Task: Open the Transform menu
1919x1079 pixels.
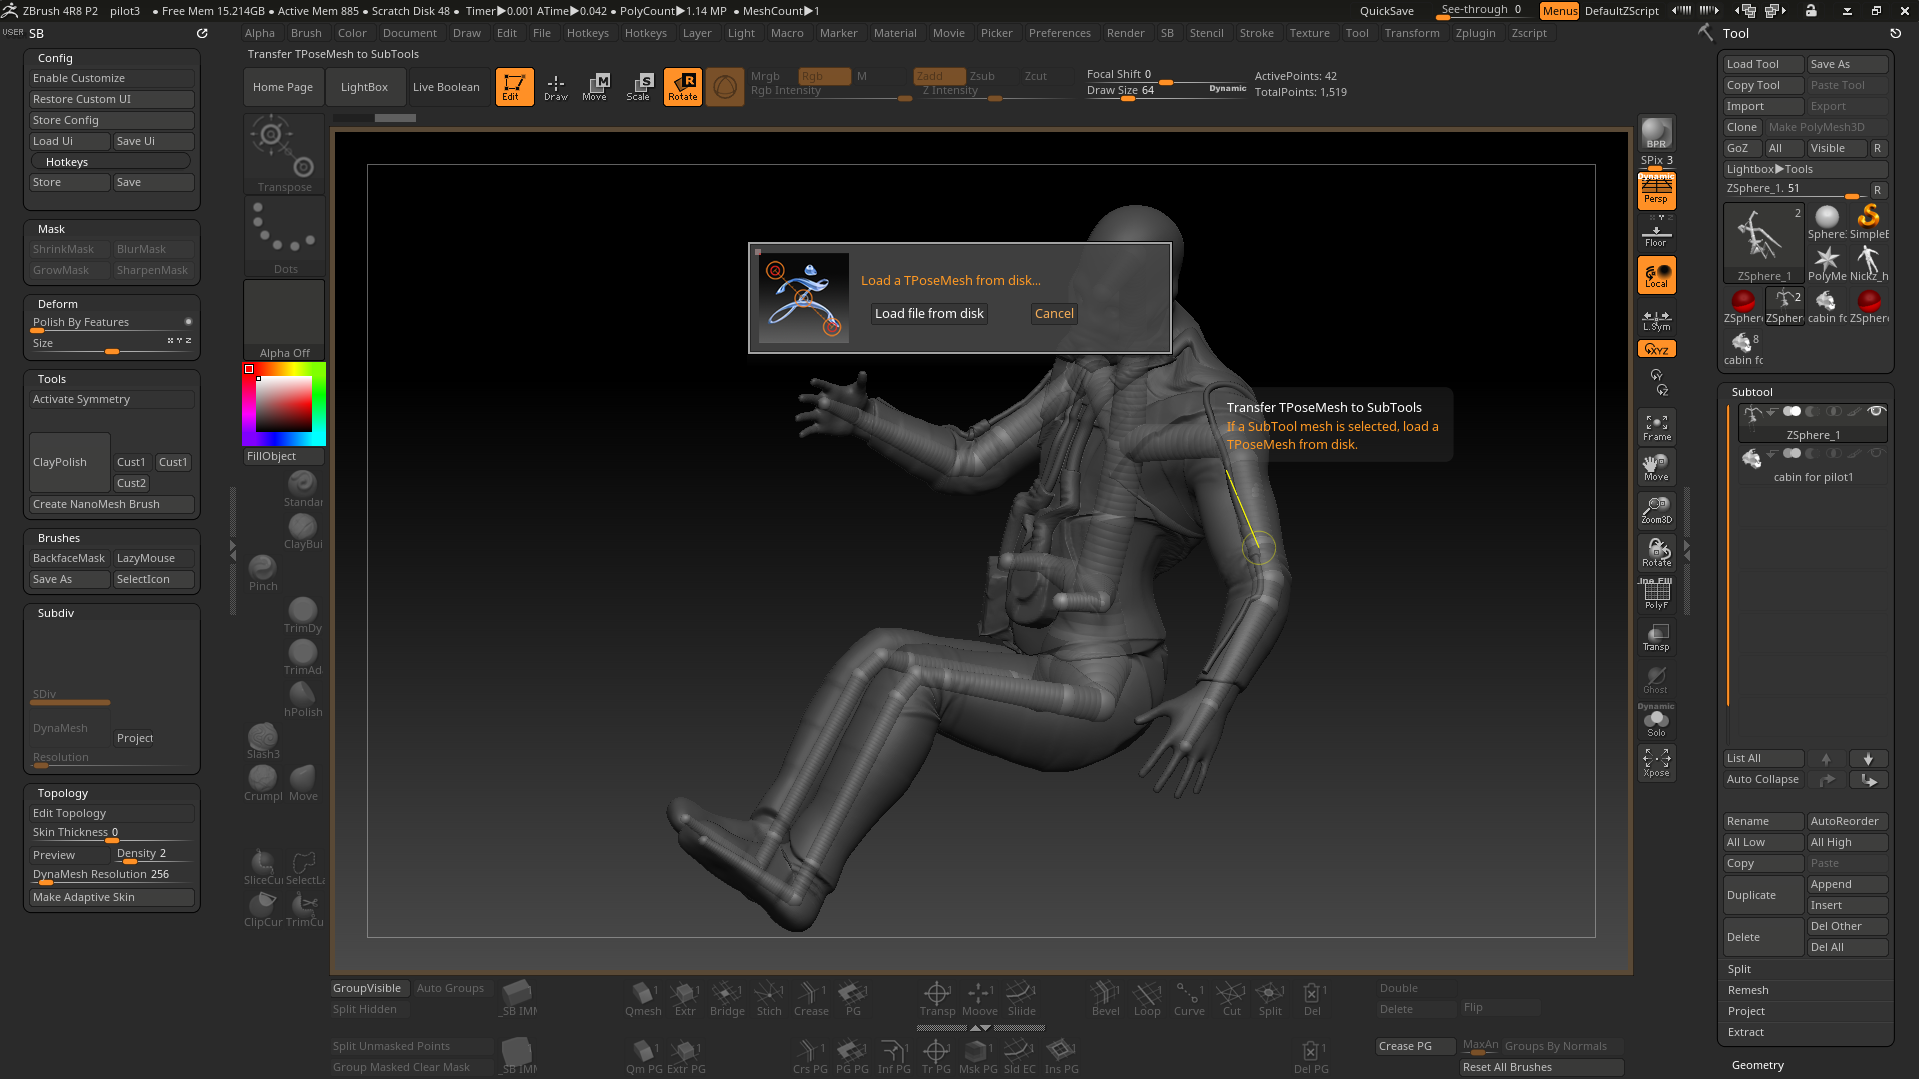Action: click(x=1412, y=33)
